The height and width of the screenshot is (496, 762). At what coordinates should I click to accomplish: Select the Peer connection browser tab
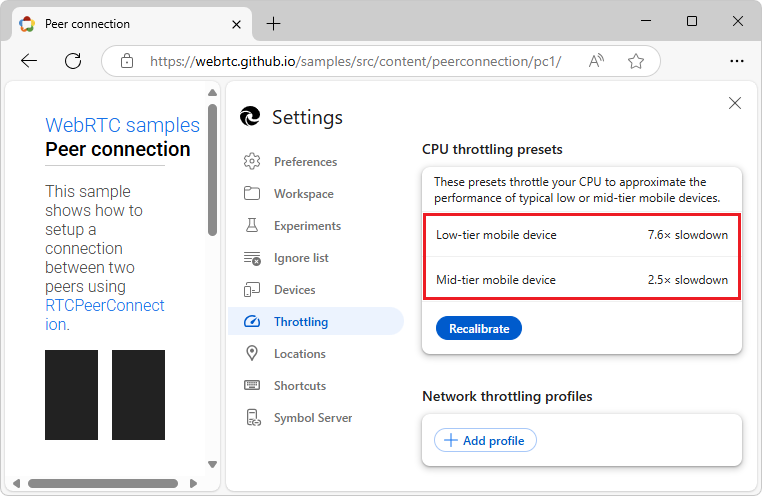131,24
